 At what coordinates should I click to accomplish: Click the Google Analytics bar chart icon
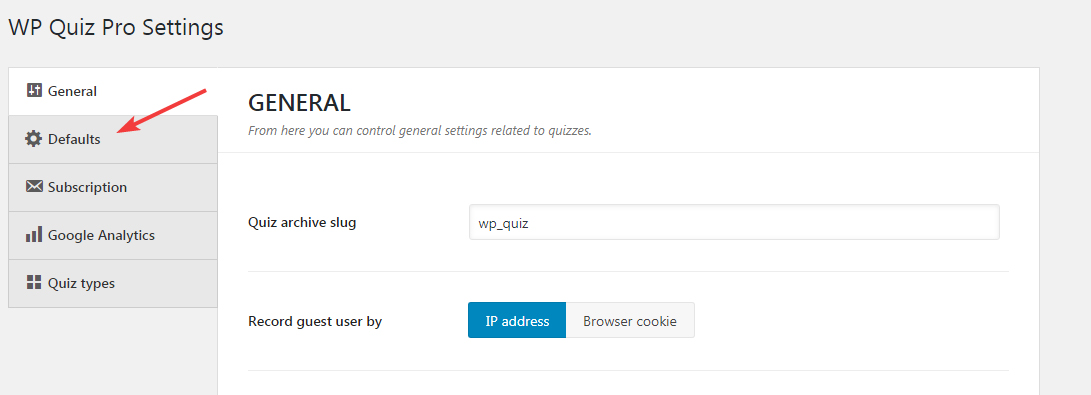click(33, 234)
